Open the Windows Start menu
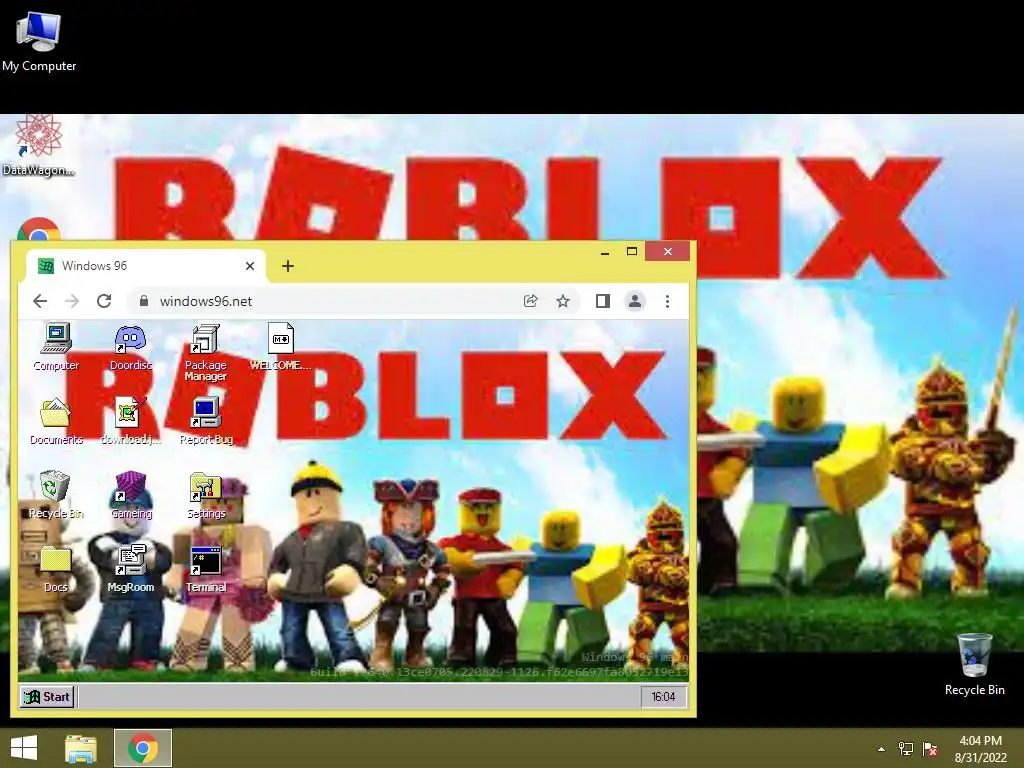The image size is (1024, 768). click(24, 748)
